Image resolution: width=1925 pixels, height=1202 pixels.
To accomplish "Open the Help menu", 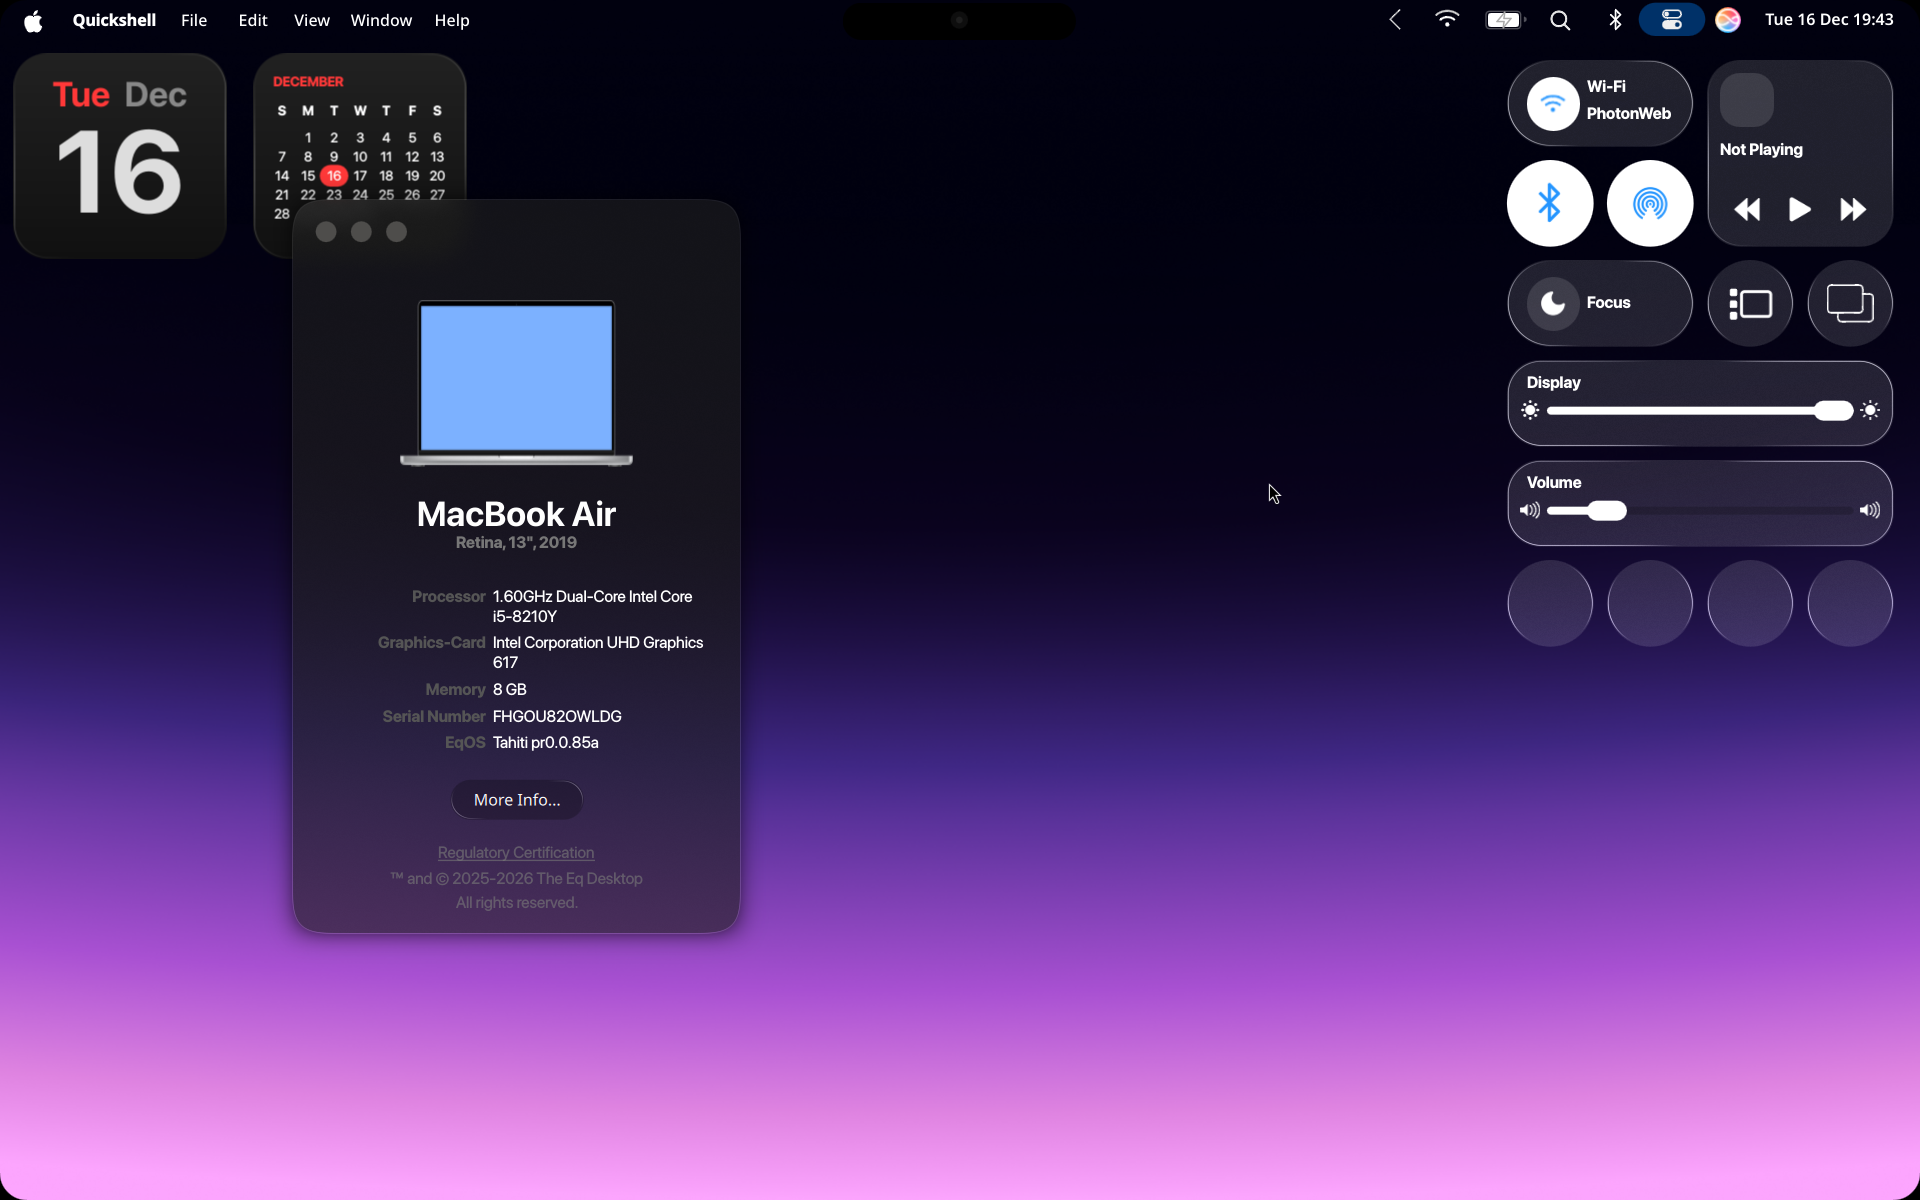I will tap(452, 20).
